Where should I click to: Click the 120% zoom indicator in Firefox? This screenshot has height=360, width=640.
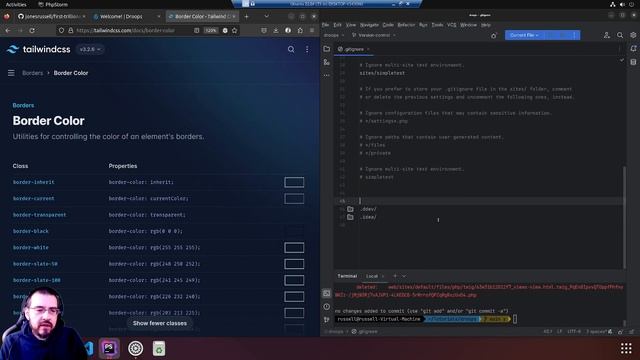click(210, 30)
